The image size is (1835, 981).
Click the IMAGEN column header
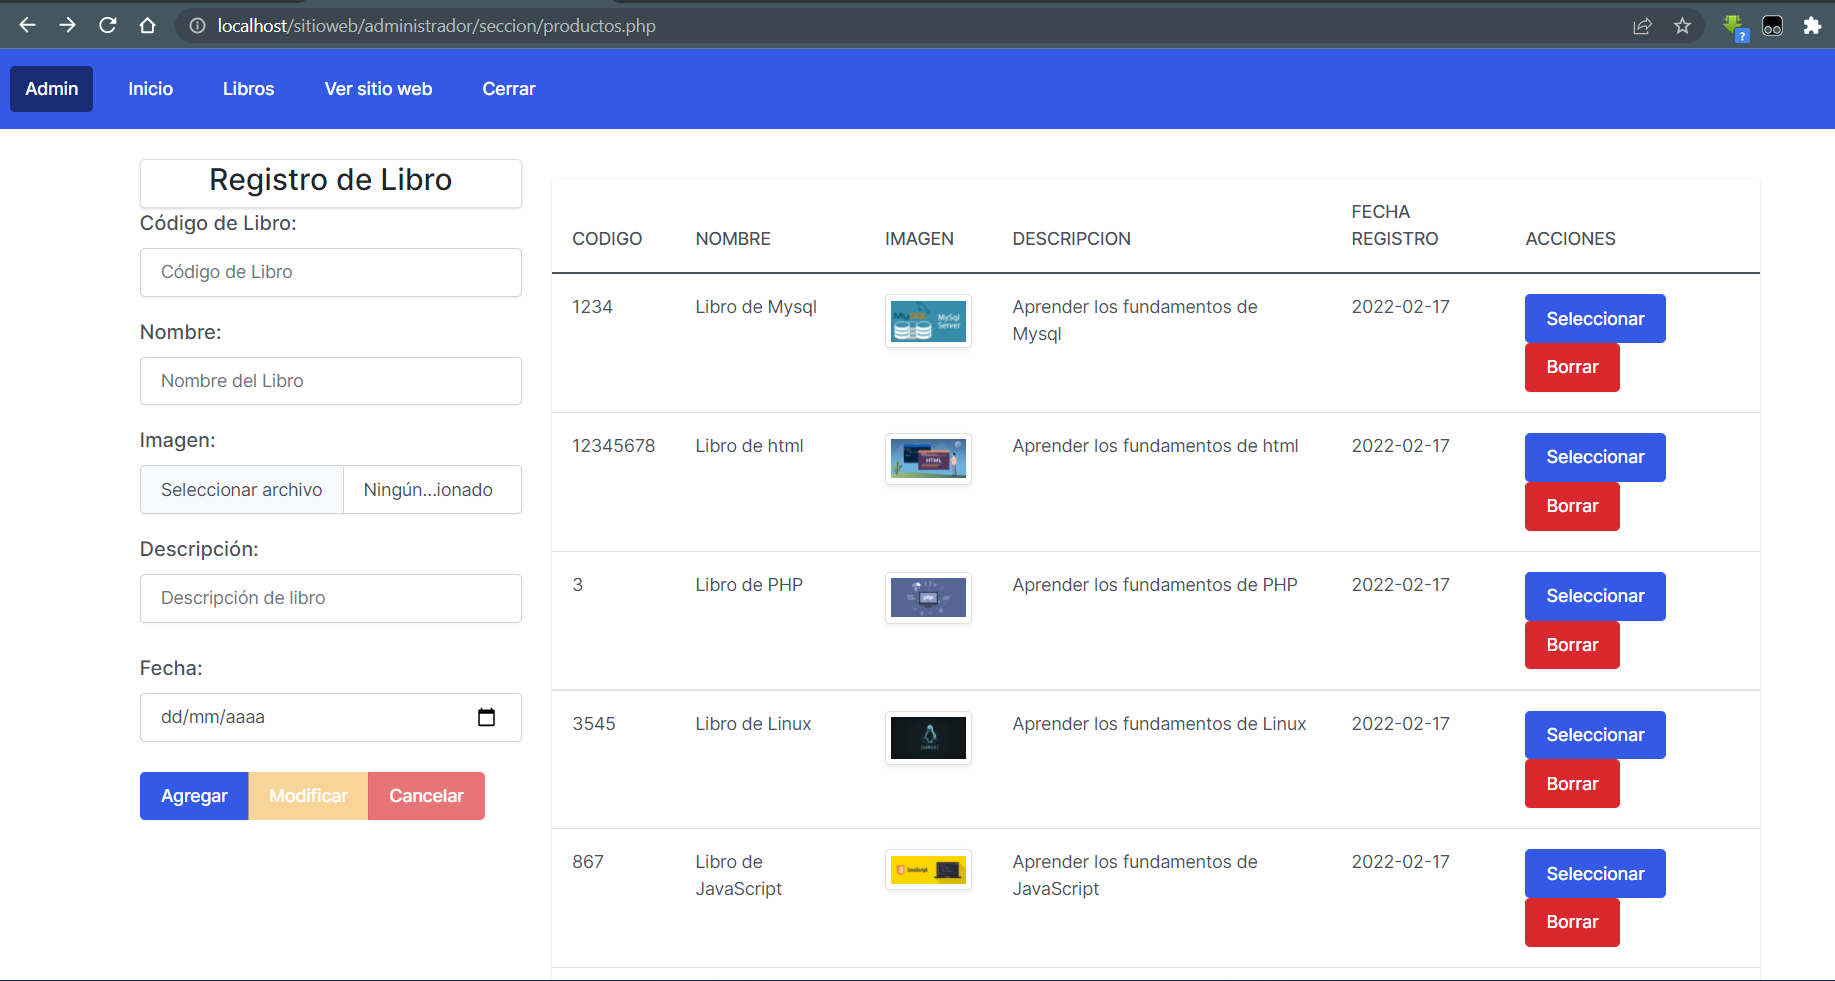coord(919,239)
